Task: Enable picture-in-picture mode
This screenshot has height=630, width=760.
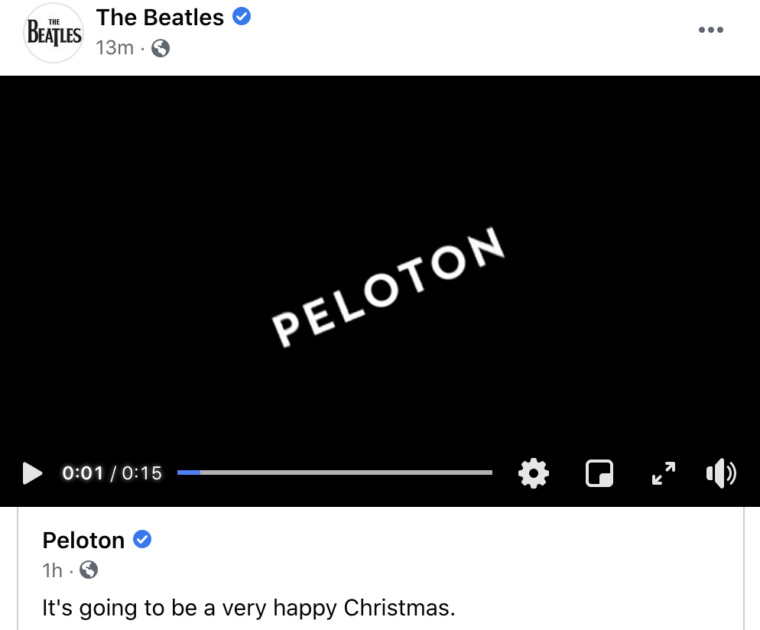Action: coord(599,473)
